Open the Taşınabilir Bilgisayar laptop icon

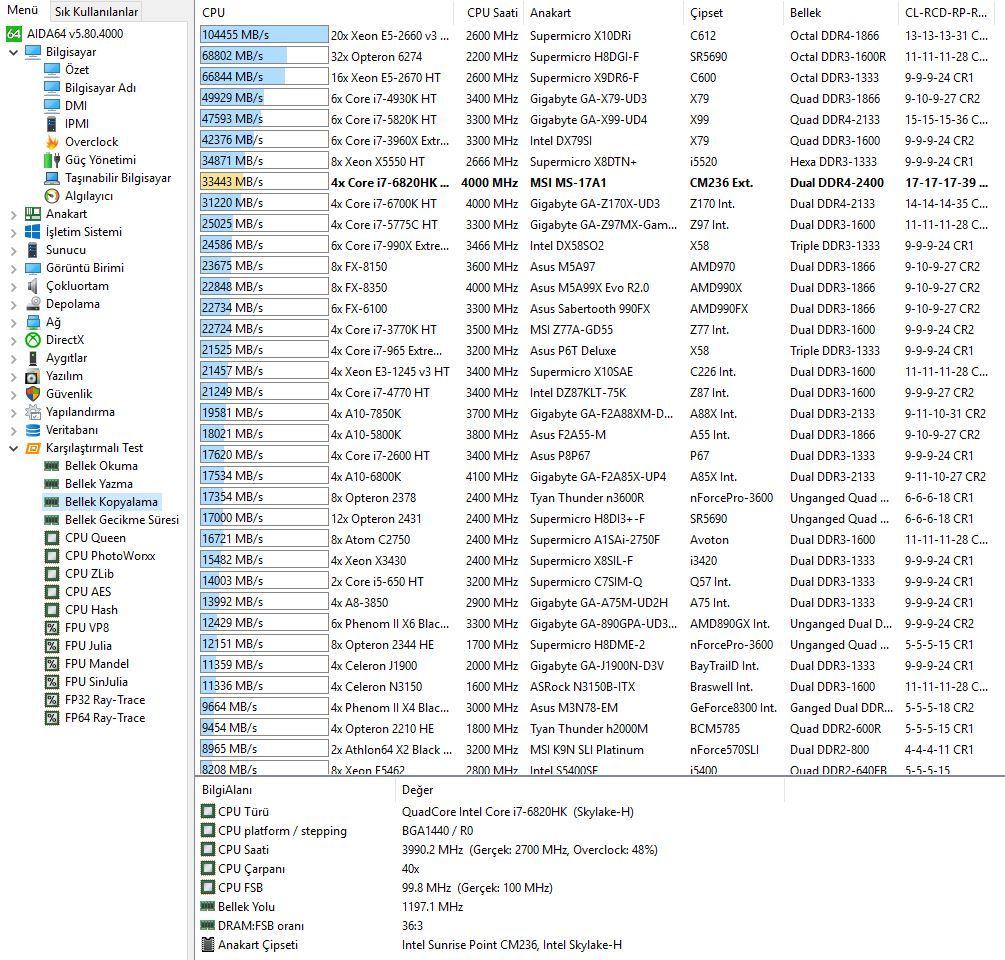tap(52, 178)
